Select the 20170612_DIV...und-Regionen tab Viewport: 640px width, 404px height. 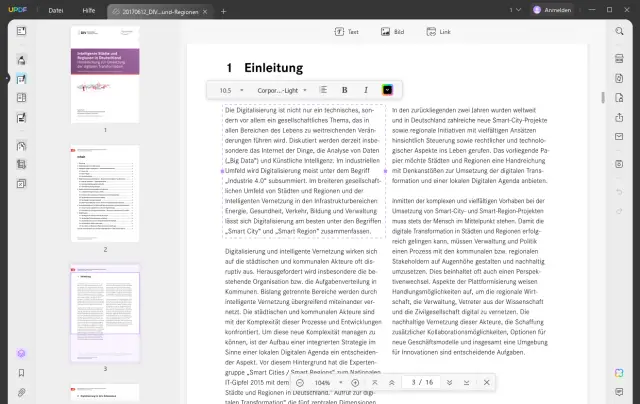158,12
